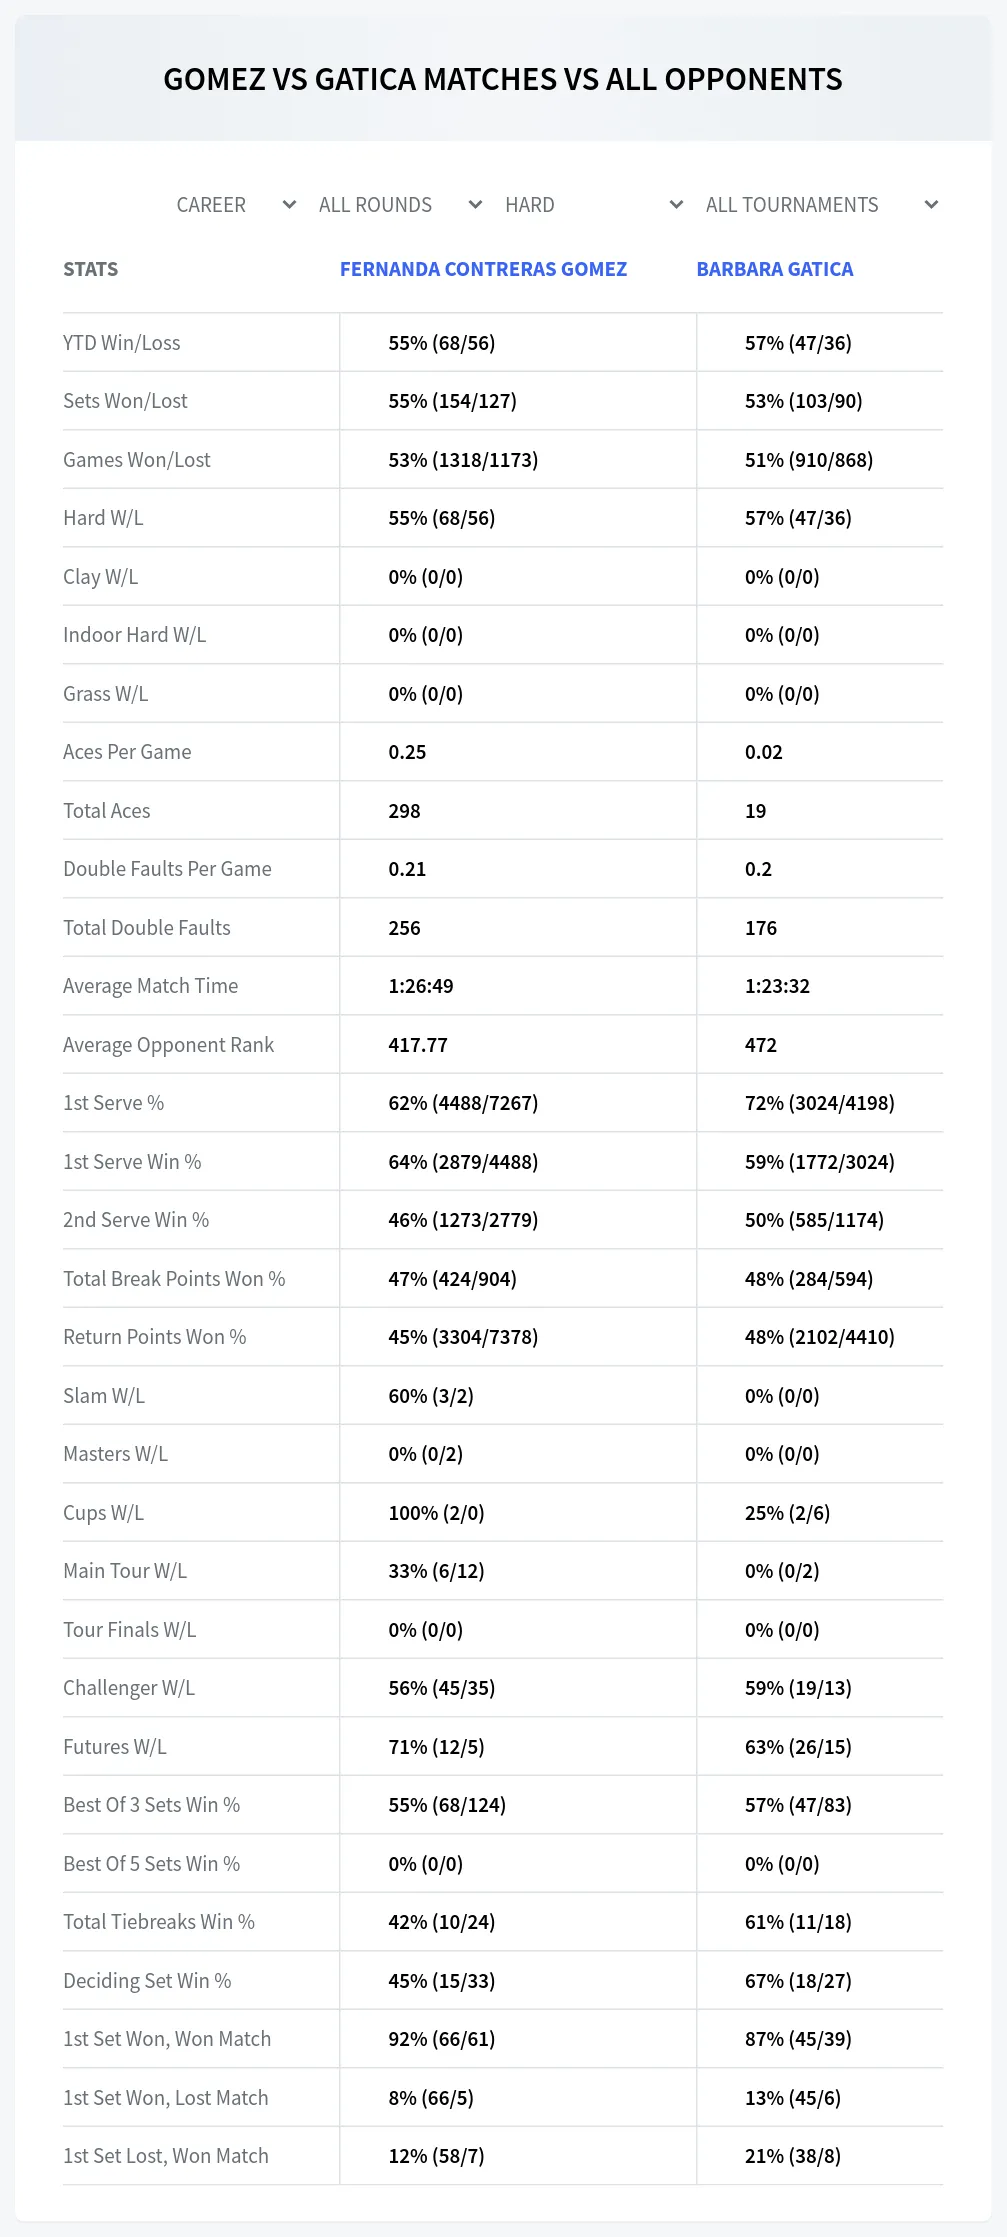This screenshot has width=1007, height=2237.
Task: Click the Deciding Set Win % label
Action: [x=147, y=1981]
